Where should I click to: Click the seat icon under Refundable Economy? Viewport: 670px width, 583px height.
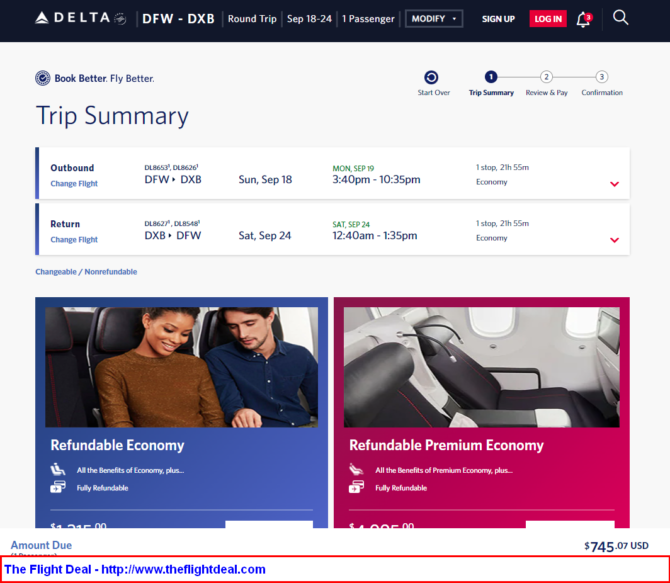click(58, 469)
